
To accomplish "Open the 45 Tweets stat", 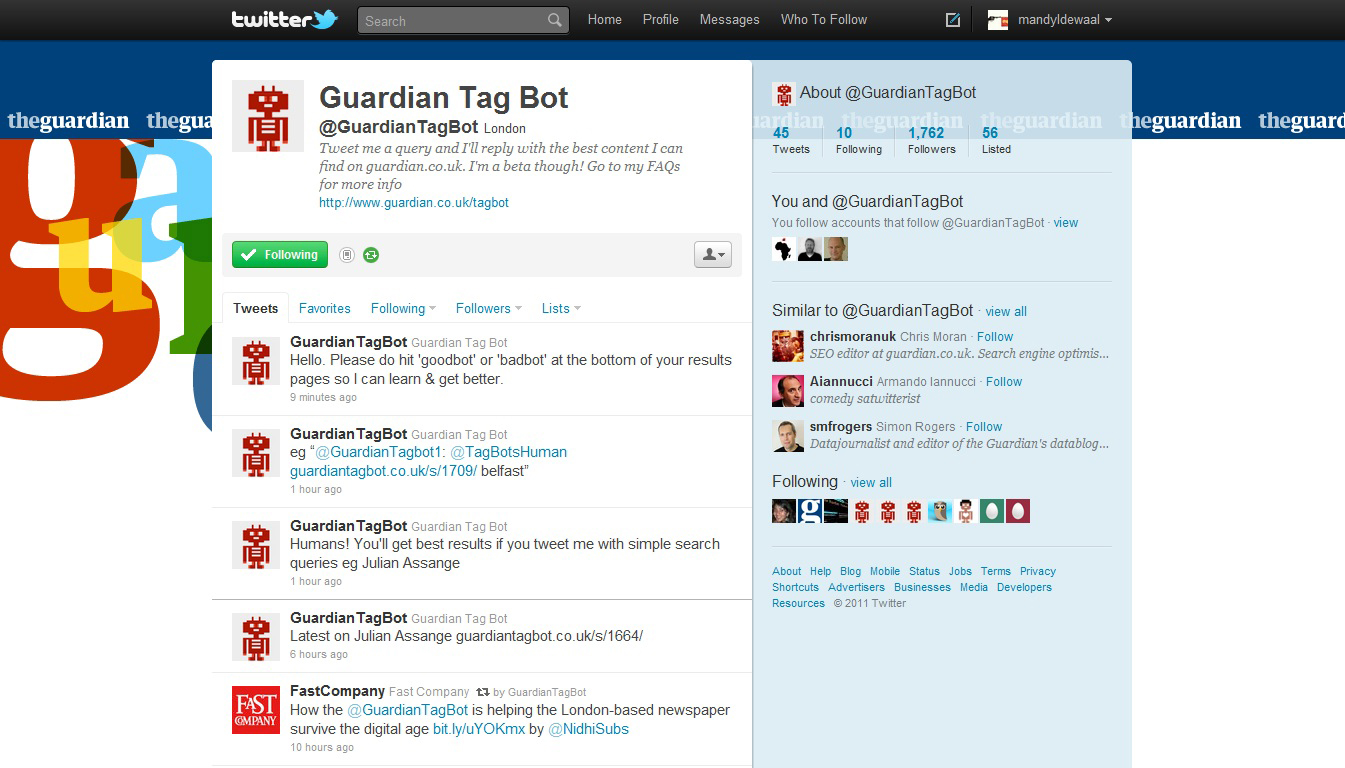I will click(x=791, y=141).
